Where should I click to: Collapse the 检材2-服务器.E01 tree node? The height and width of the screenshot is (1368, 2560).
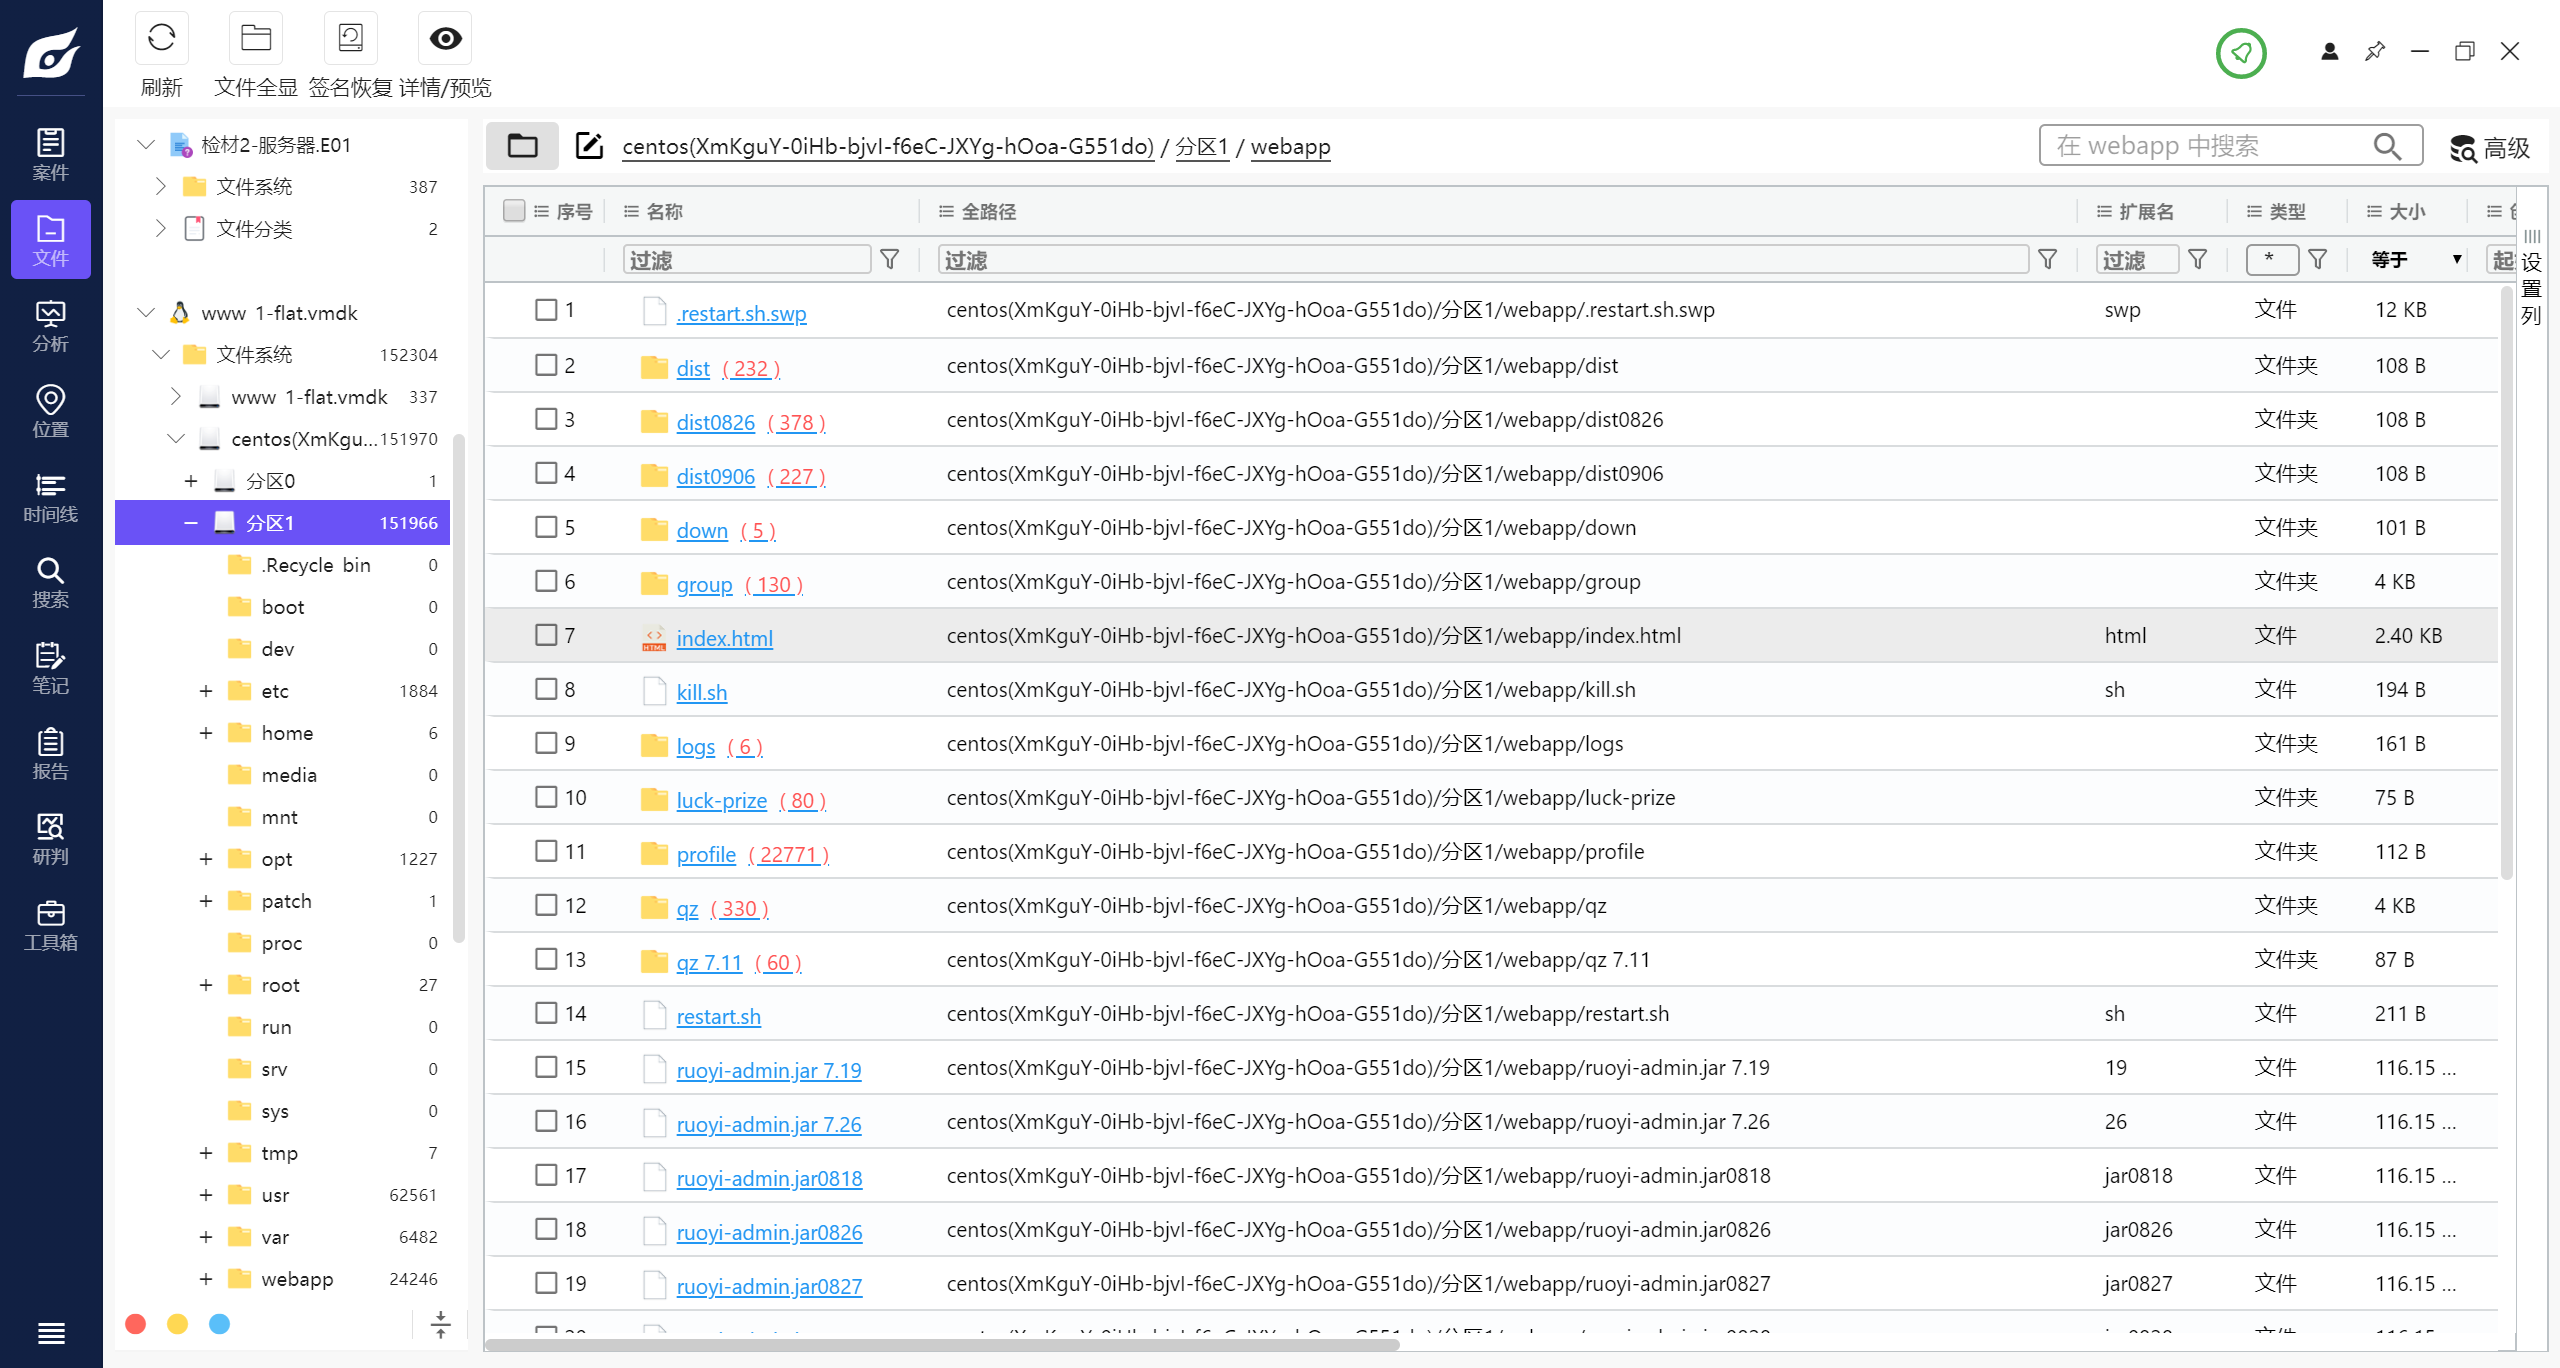(146, 145)
